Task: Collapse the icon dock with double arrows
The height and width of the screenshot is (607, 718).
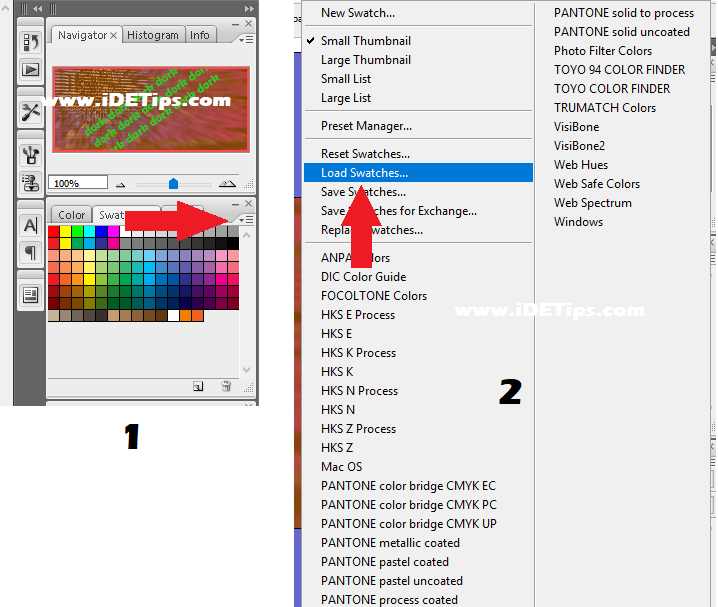Action: pyautogui.click(x=38, y=8)
